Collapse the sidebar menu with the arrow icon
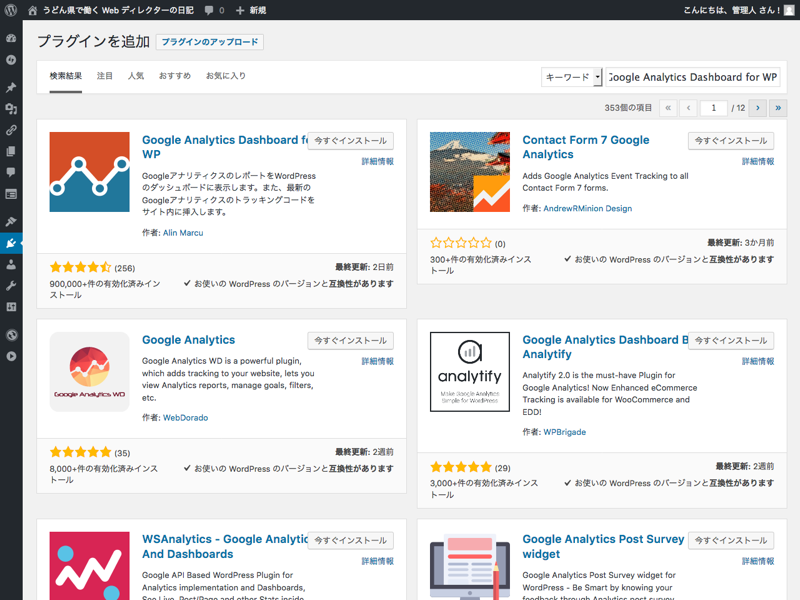This screenshot has width=800, height=600. (11, 356)
